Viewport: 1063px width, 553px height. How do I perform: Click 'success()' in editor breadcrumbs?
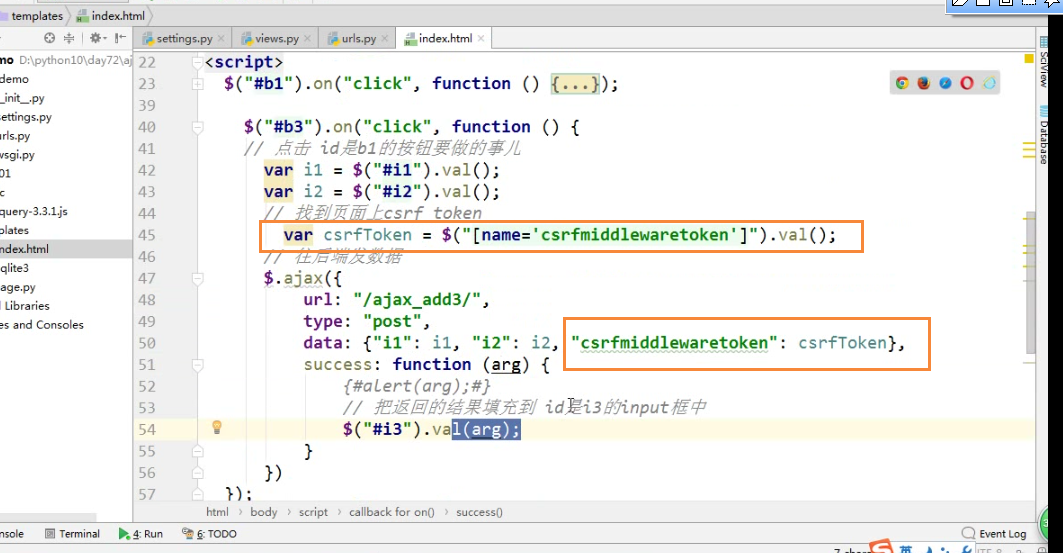[x=479, y=512]
